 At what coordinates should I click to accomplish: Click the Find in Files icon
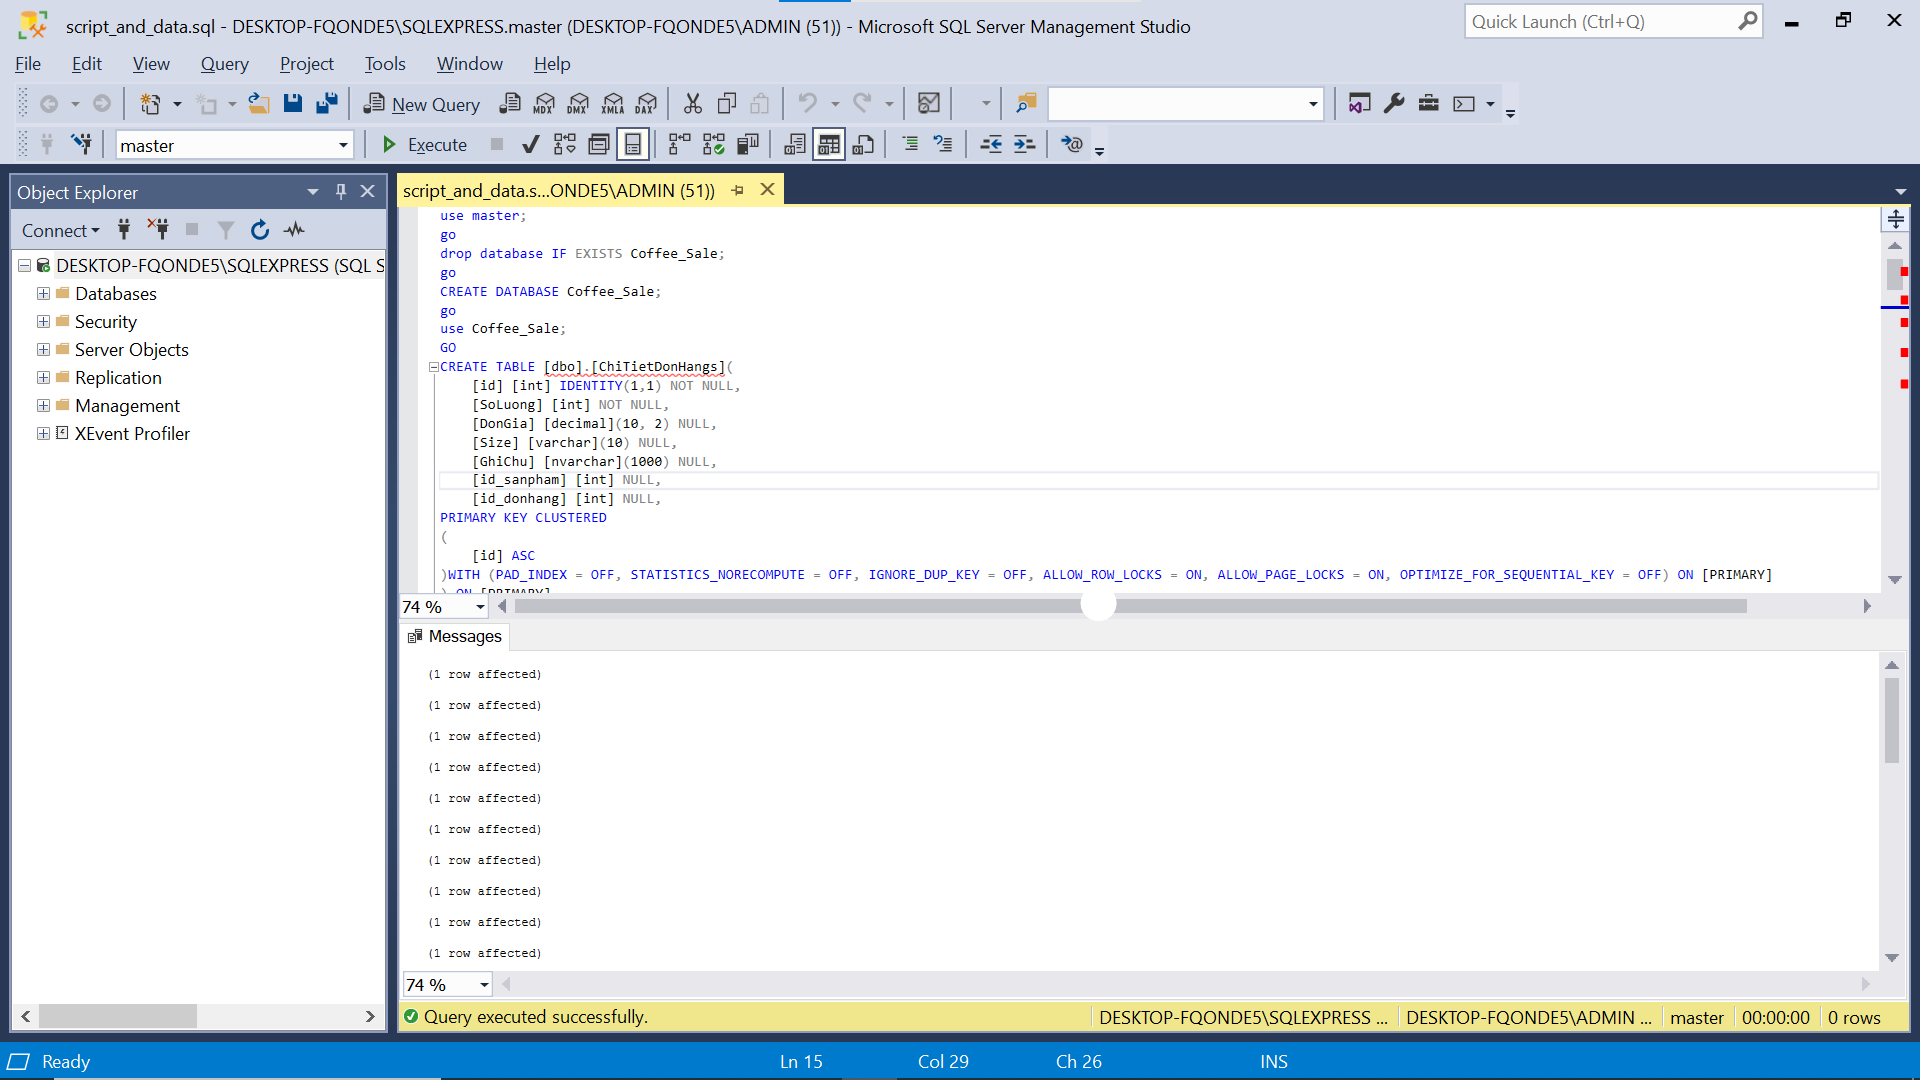1026,103
